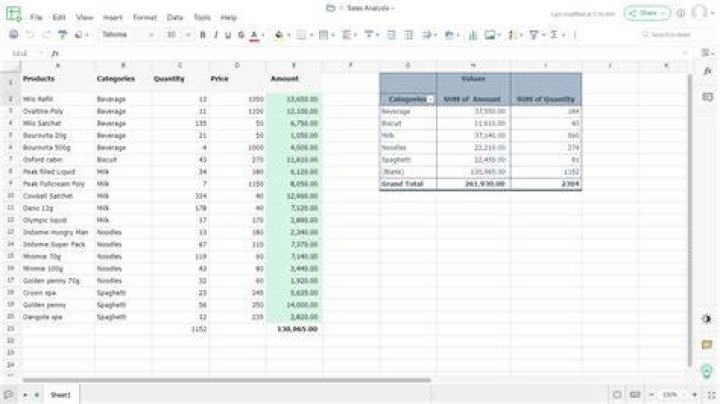Viewport: 720px width, 404px height.
Task: Click the info icon beside Share
Action: pos(681,13)
